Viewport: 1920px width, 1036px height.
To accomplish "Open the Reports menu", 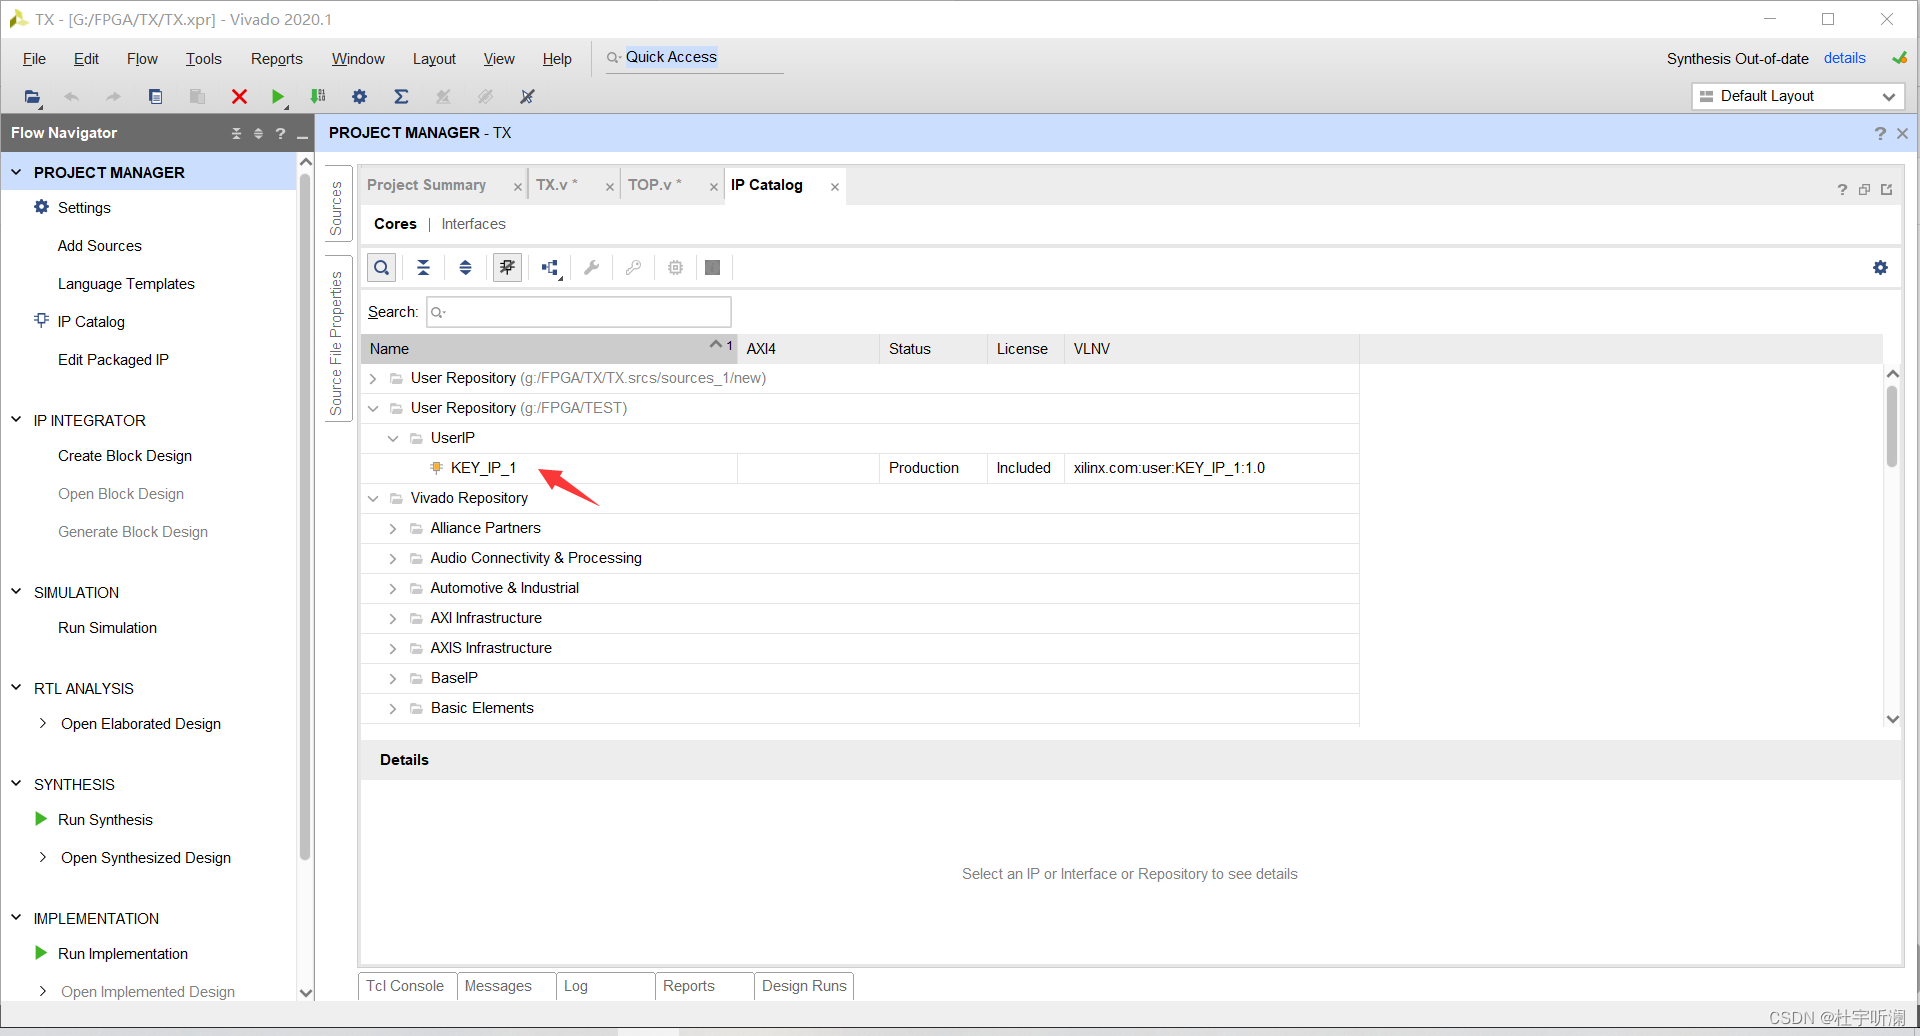I will (277, 59).
